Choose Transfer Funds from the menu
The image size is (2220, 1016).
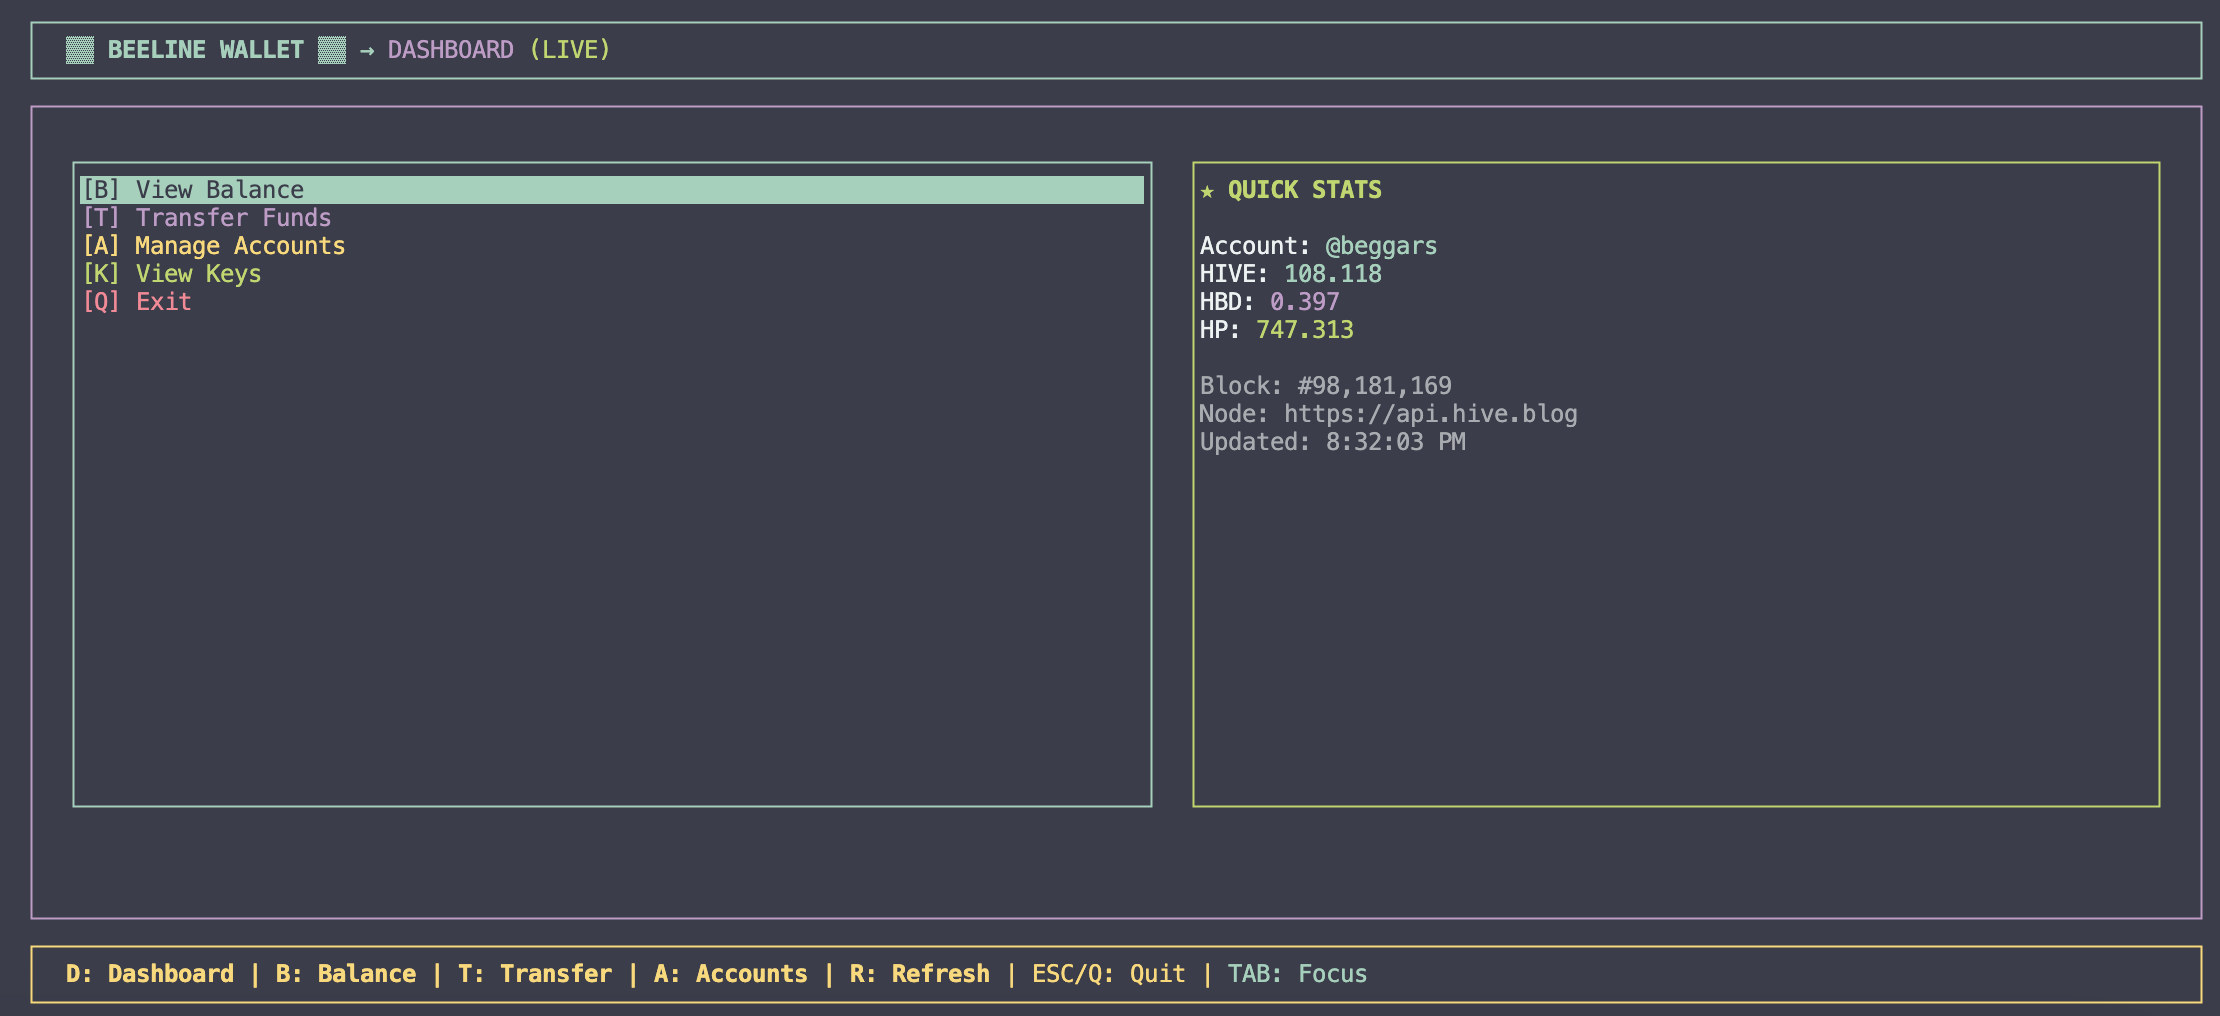(207, 218)
